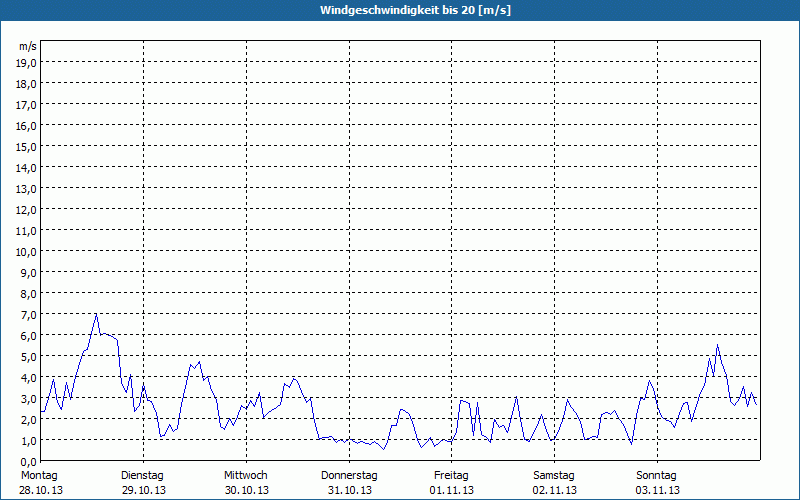Select the 7,0 y-axis label

coord(29,315)
